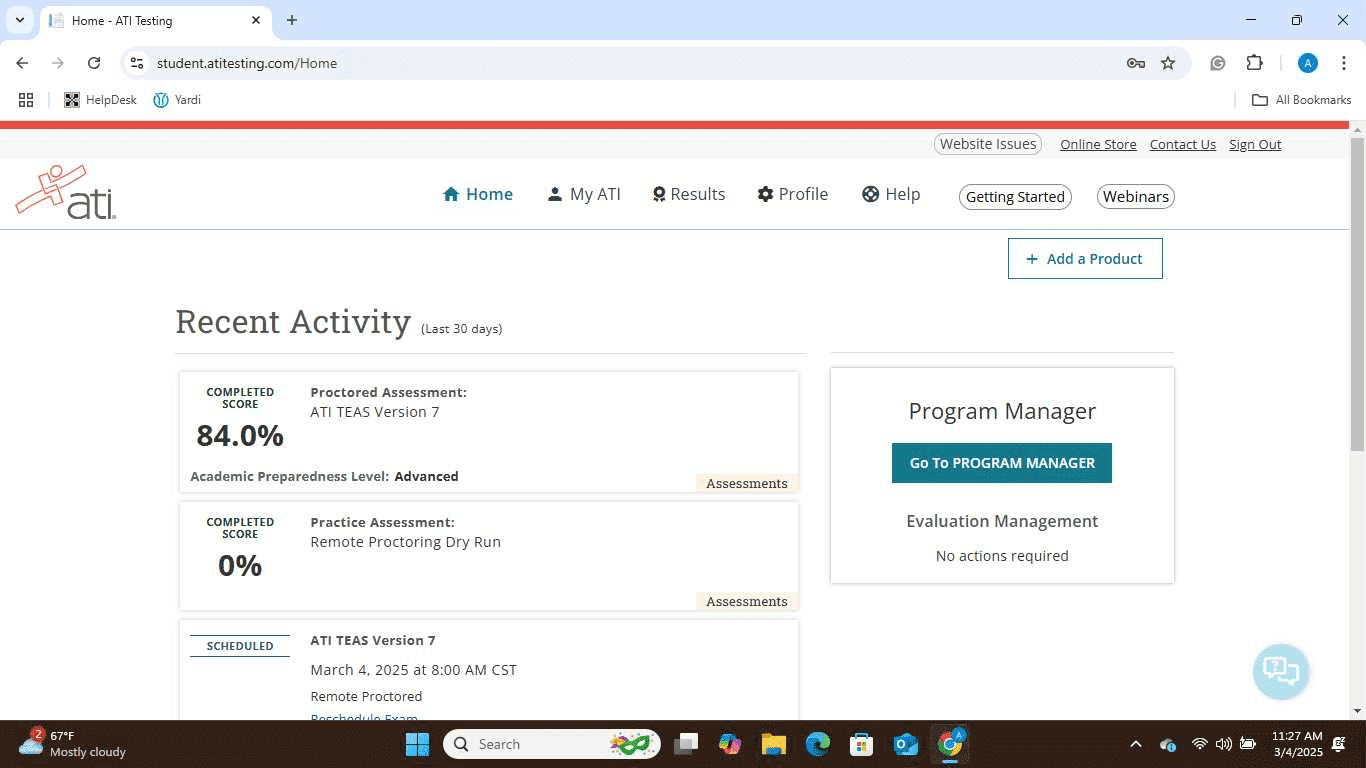Click the ATI logo

point(66,193)
